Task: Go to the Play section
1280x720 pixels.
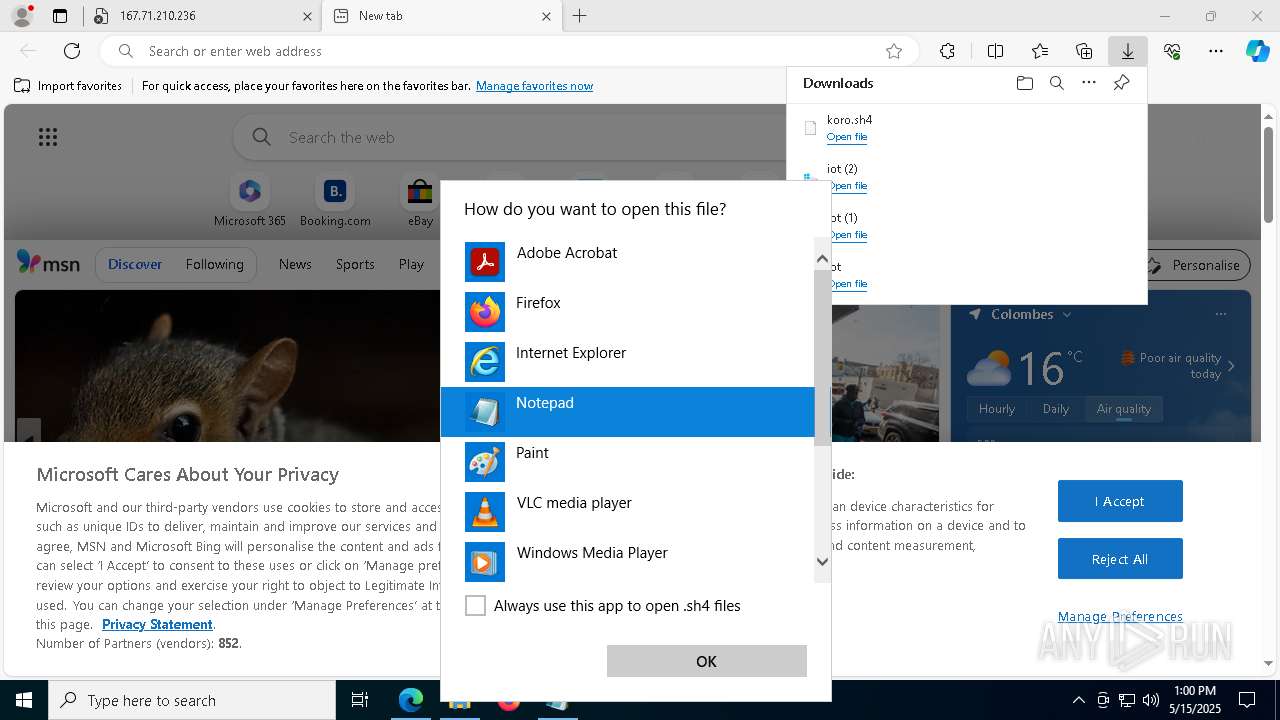Action: pyautogui.click(x=411, y=264)
